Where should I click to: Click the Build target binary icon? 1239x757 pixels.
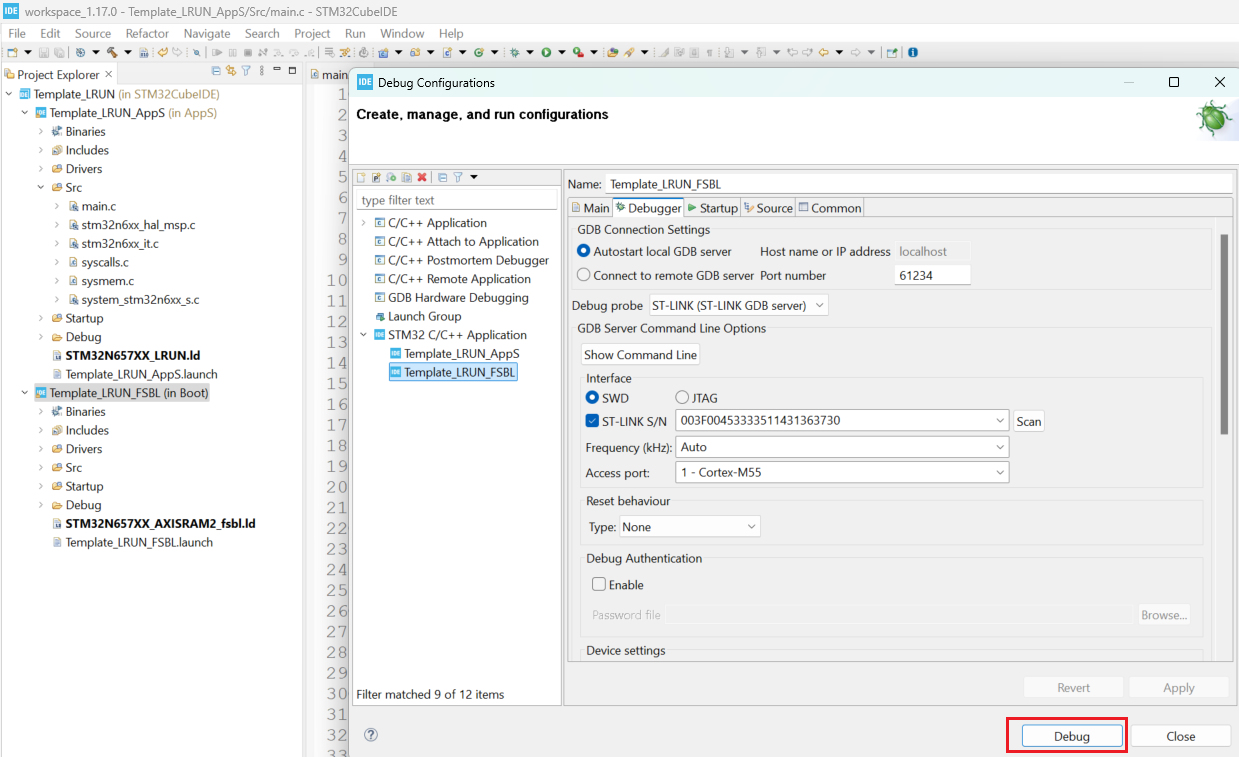click(143, 52)
